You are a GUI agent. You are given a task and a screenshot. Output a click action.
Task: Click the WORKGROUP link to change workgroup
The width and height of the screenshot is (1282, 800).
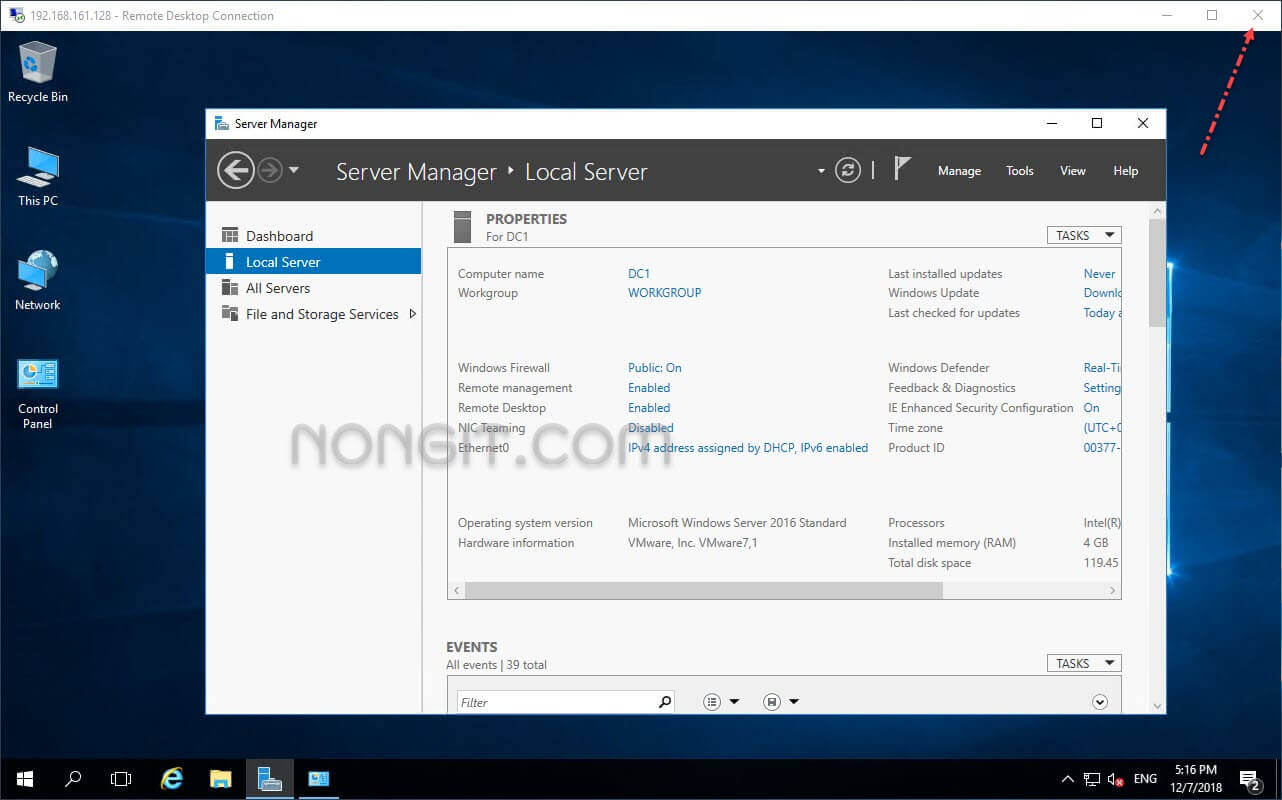pos(664,292)
